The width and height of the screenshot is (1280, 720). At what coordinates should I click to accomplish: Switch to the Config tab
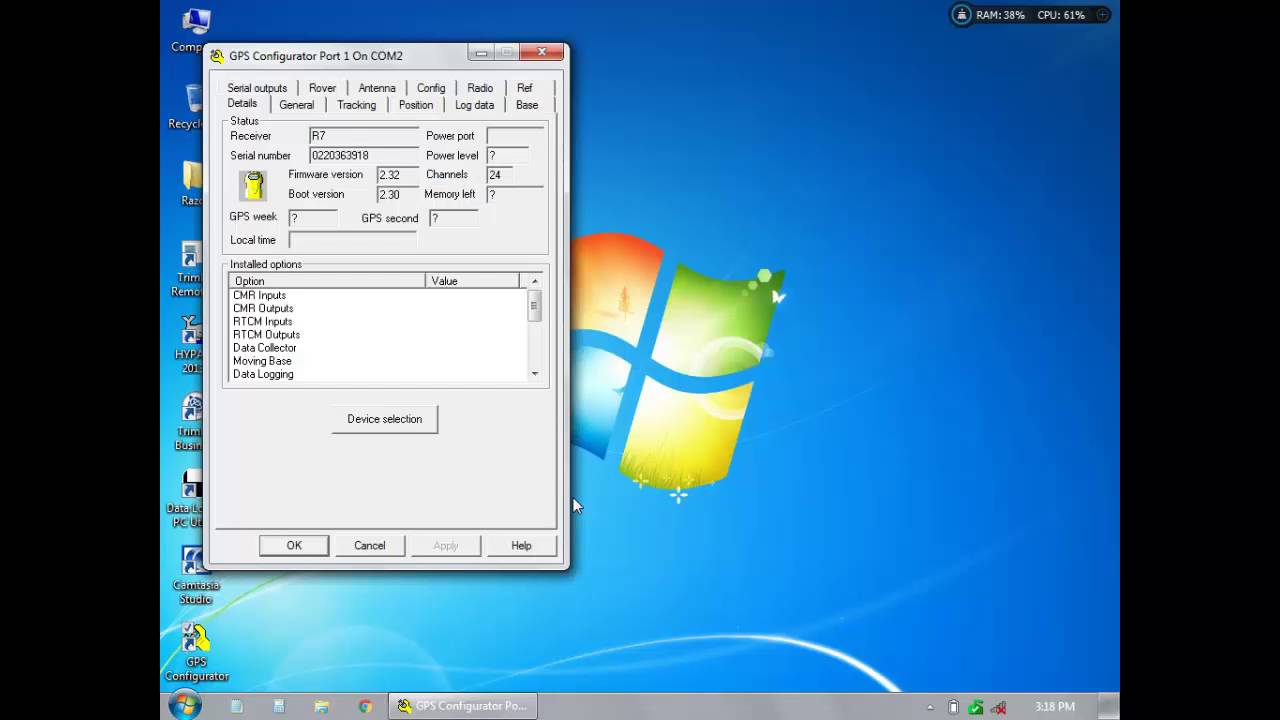pos(431,88)
